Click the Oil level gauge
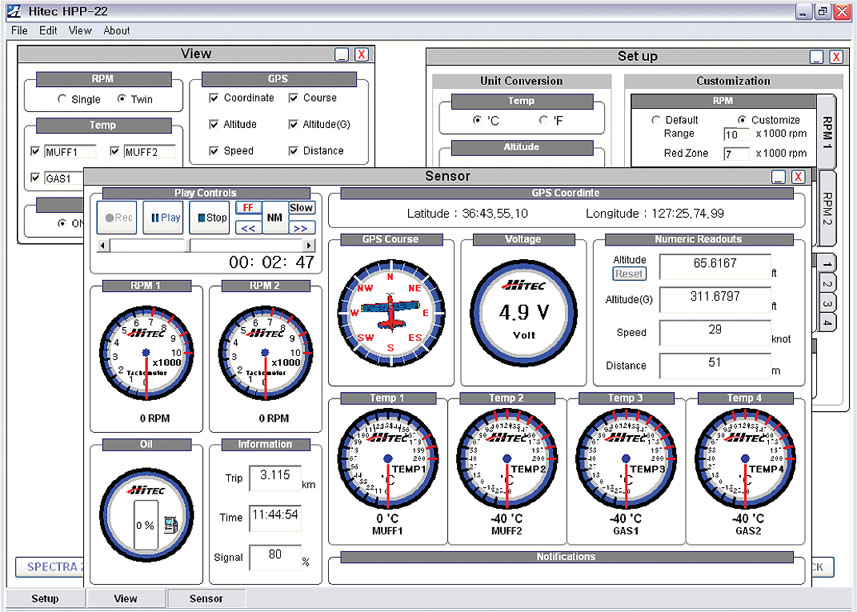The width and height of the screenshot is (857, 612). 146,514
